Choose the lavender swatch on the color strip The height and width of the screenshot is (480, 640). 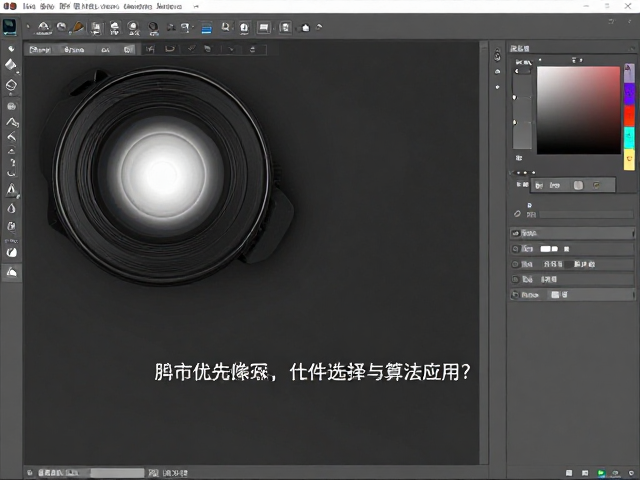[629, 73]
